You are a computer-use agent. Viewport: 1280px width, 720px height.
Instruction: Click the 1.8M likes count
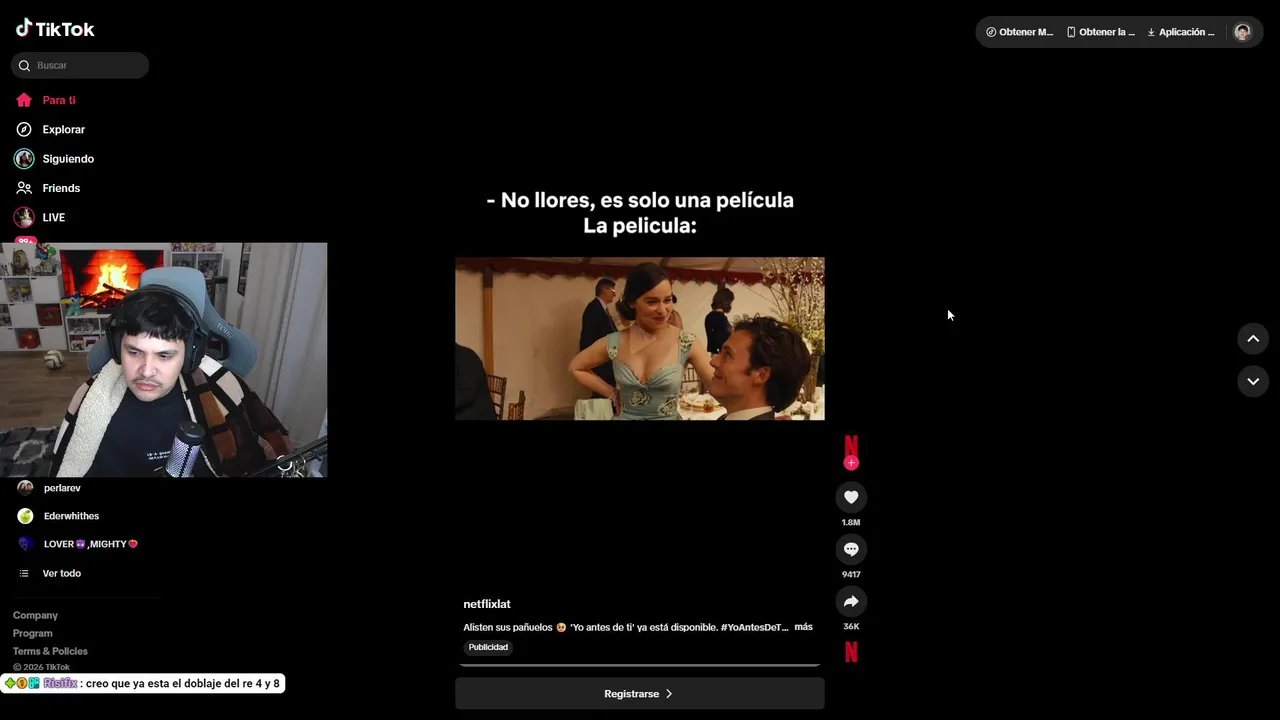point(851,522)
